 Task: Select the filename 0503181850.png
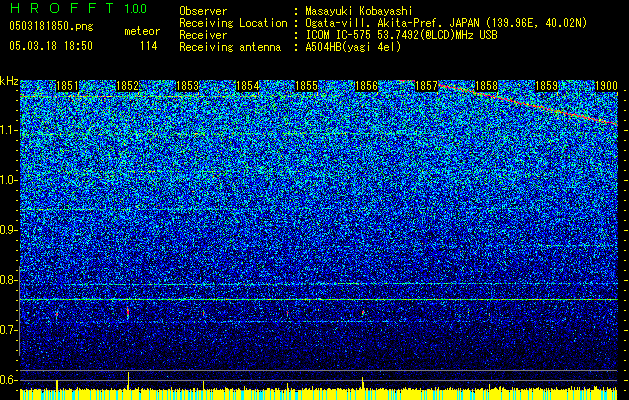[51, 26]
